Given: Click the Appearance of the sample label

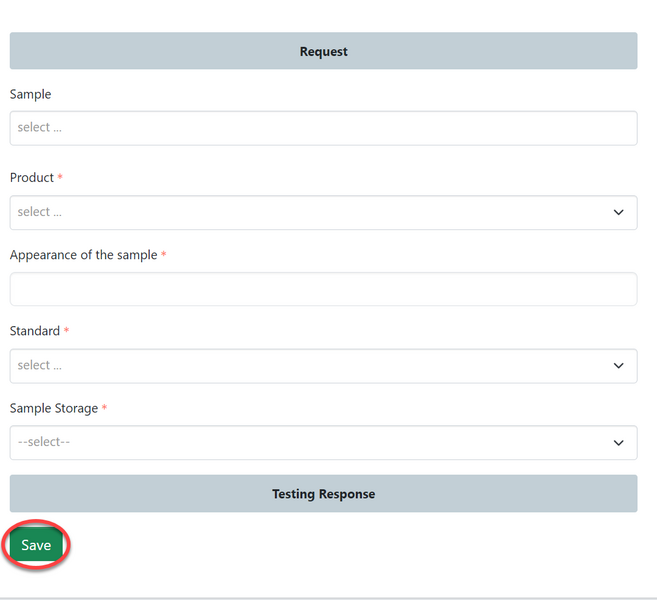Looking at the screenshot, I should [83, 255].
